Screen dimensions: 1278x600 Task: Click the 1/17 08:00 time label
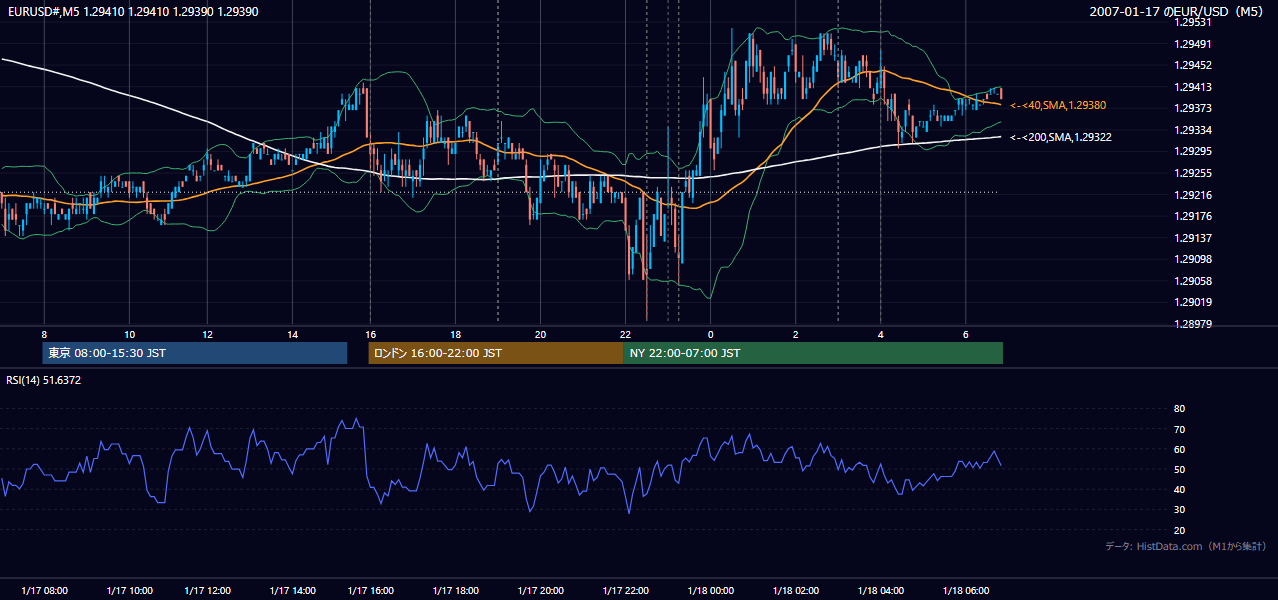point(46,591)
